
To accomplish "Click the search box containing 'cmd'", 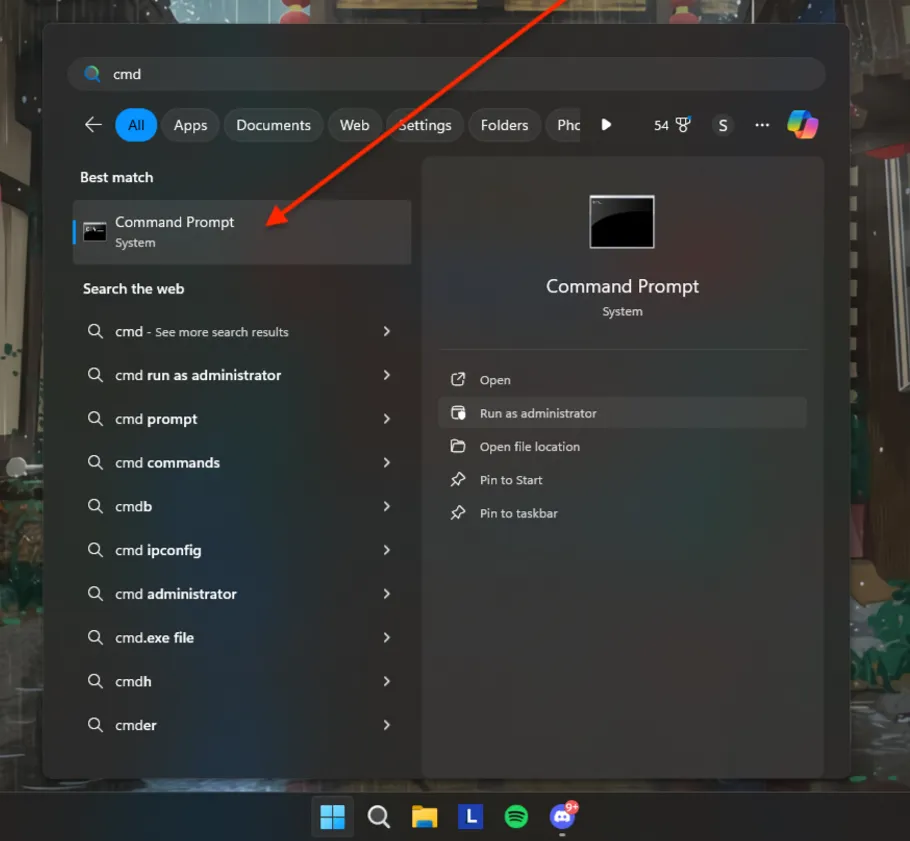I will click(446, 74).
